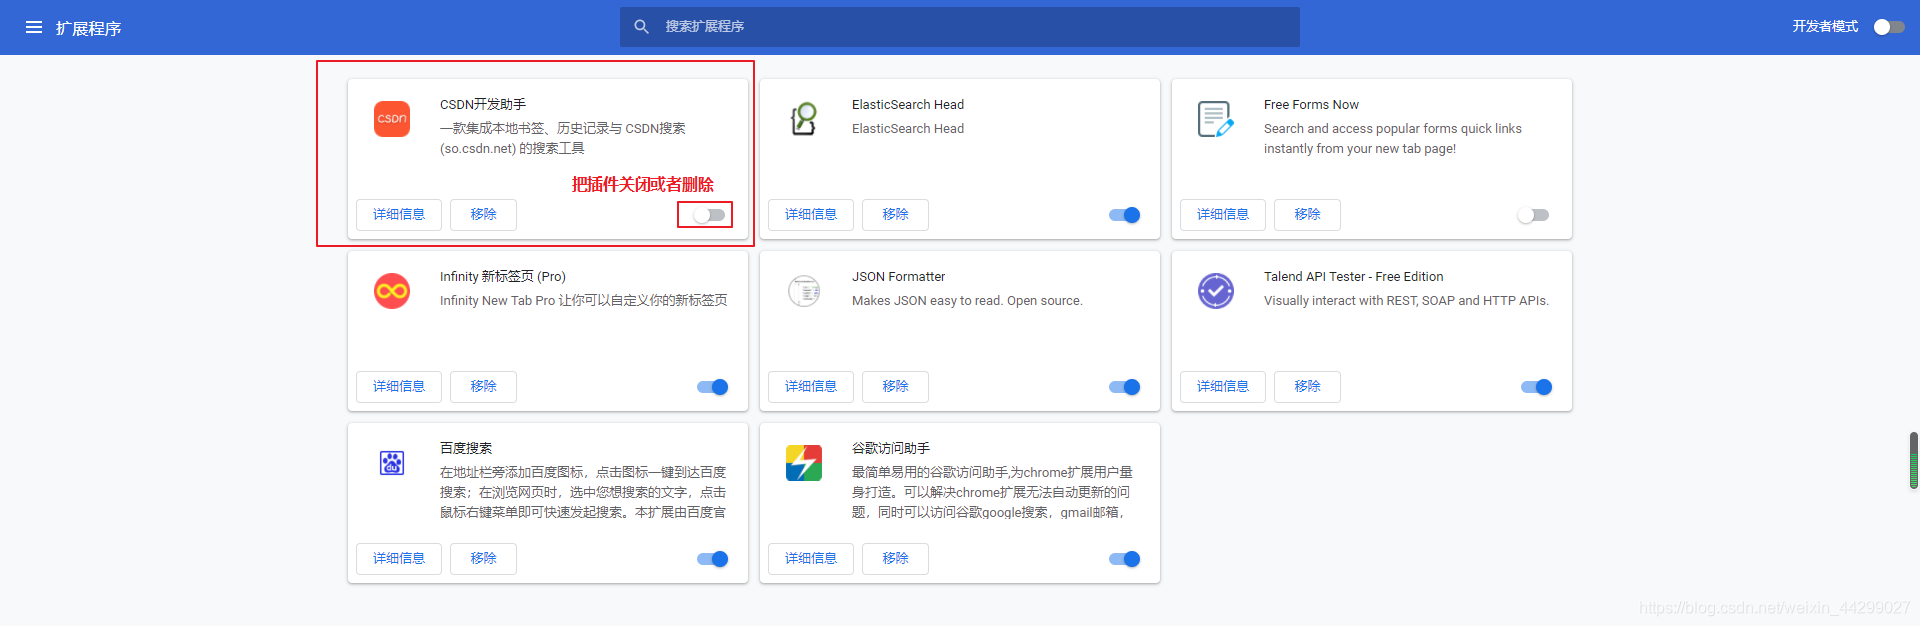The height and width of the screenshot is (626, 1920).
Task: Select the JSON Formatter title text
Action: [x=898, y=277]
